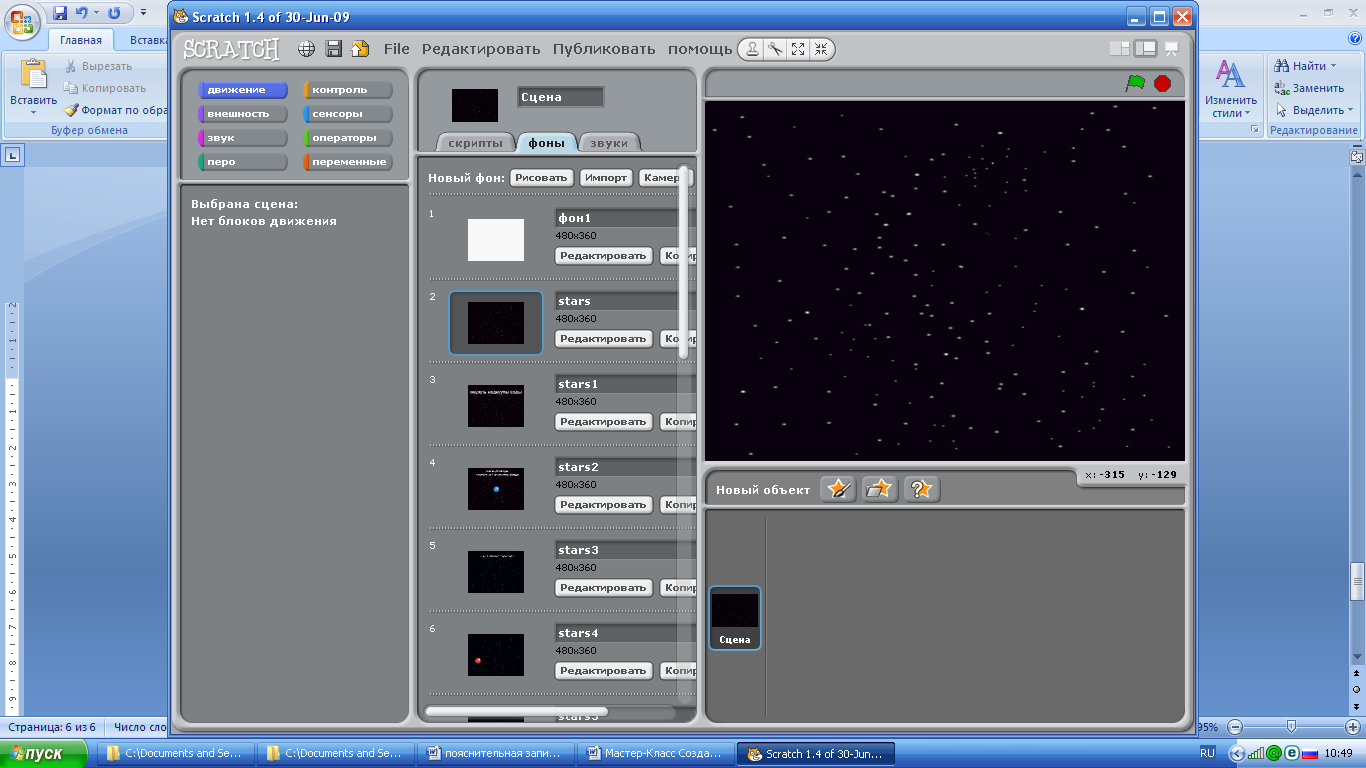Choose new sprite from file folder-star icon
Screen dimensions: 1366x768
[880, 489]
